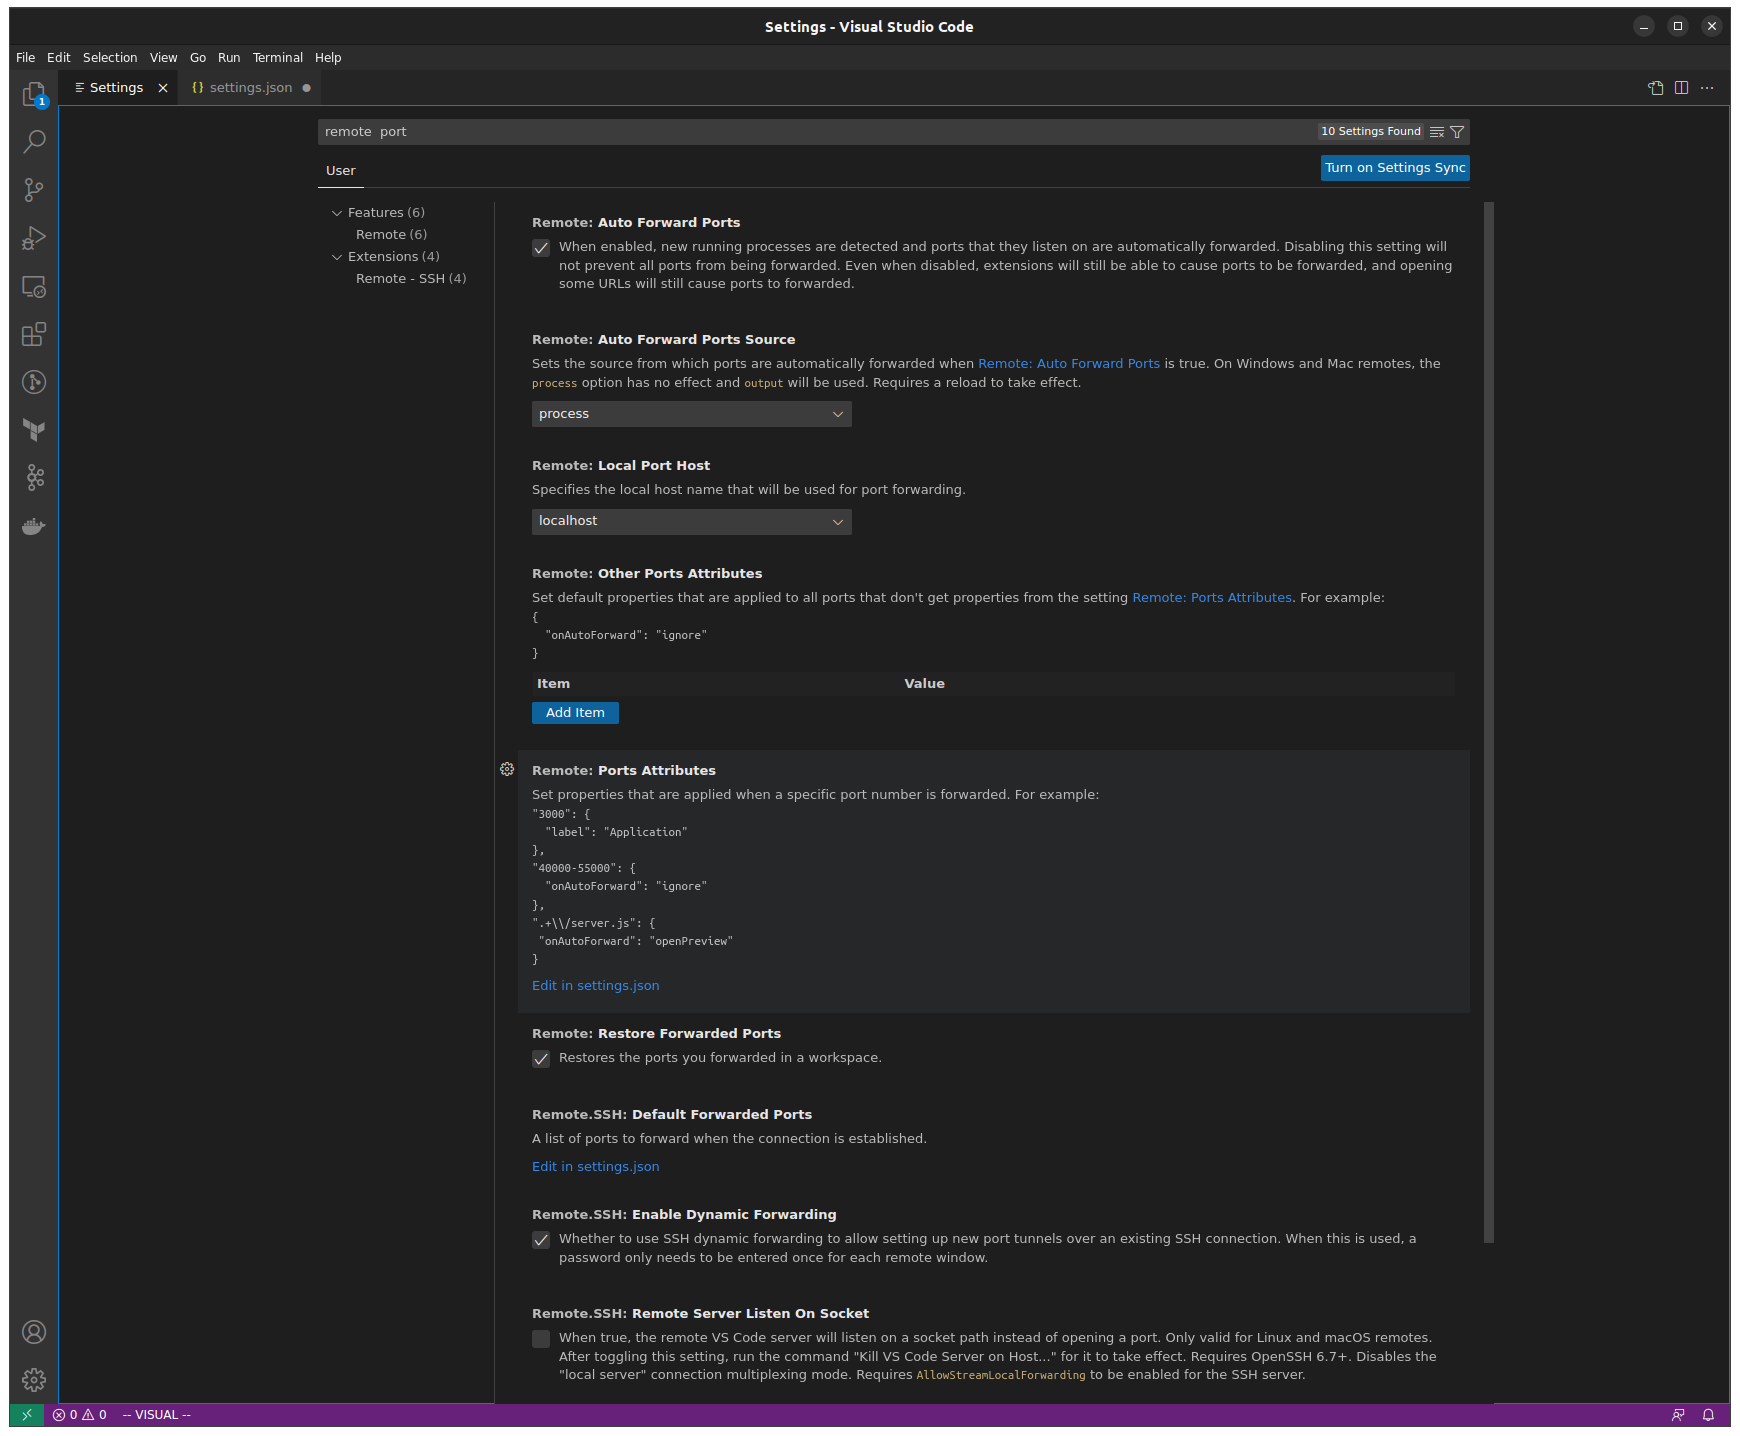The height and width of the screenshot is (1436, 1740).
Task: Click inside the settings search field
Action: 700,131
